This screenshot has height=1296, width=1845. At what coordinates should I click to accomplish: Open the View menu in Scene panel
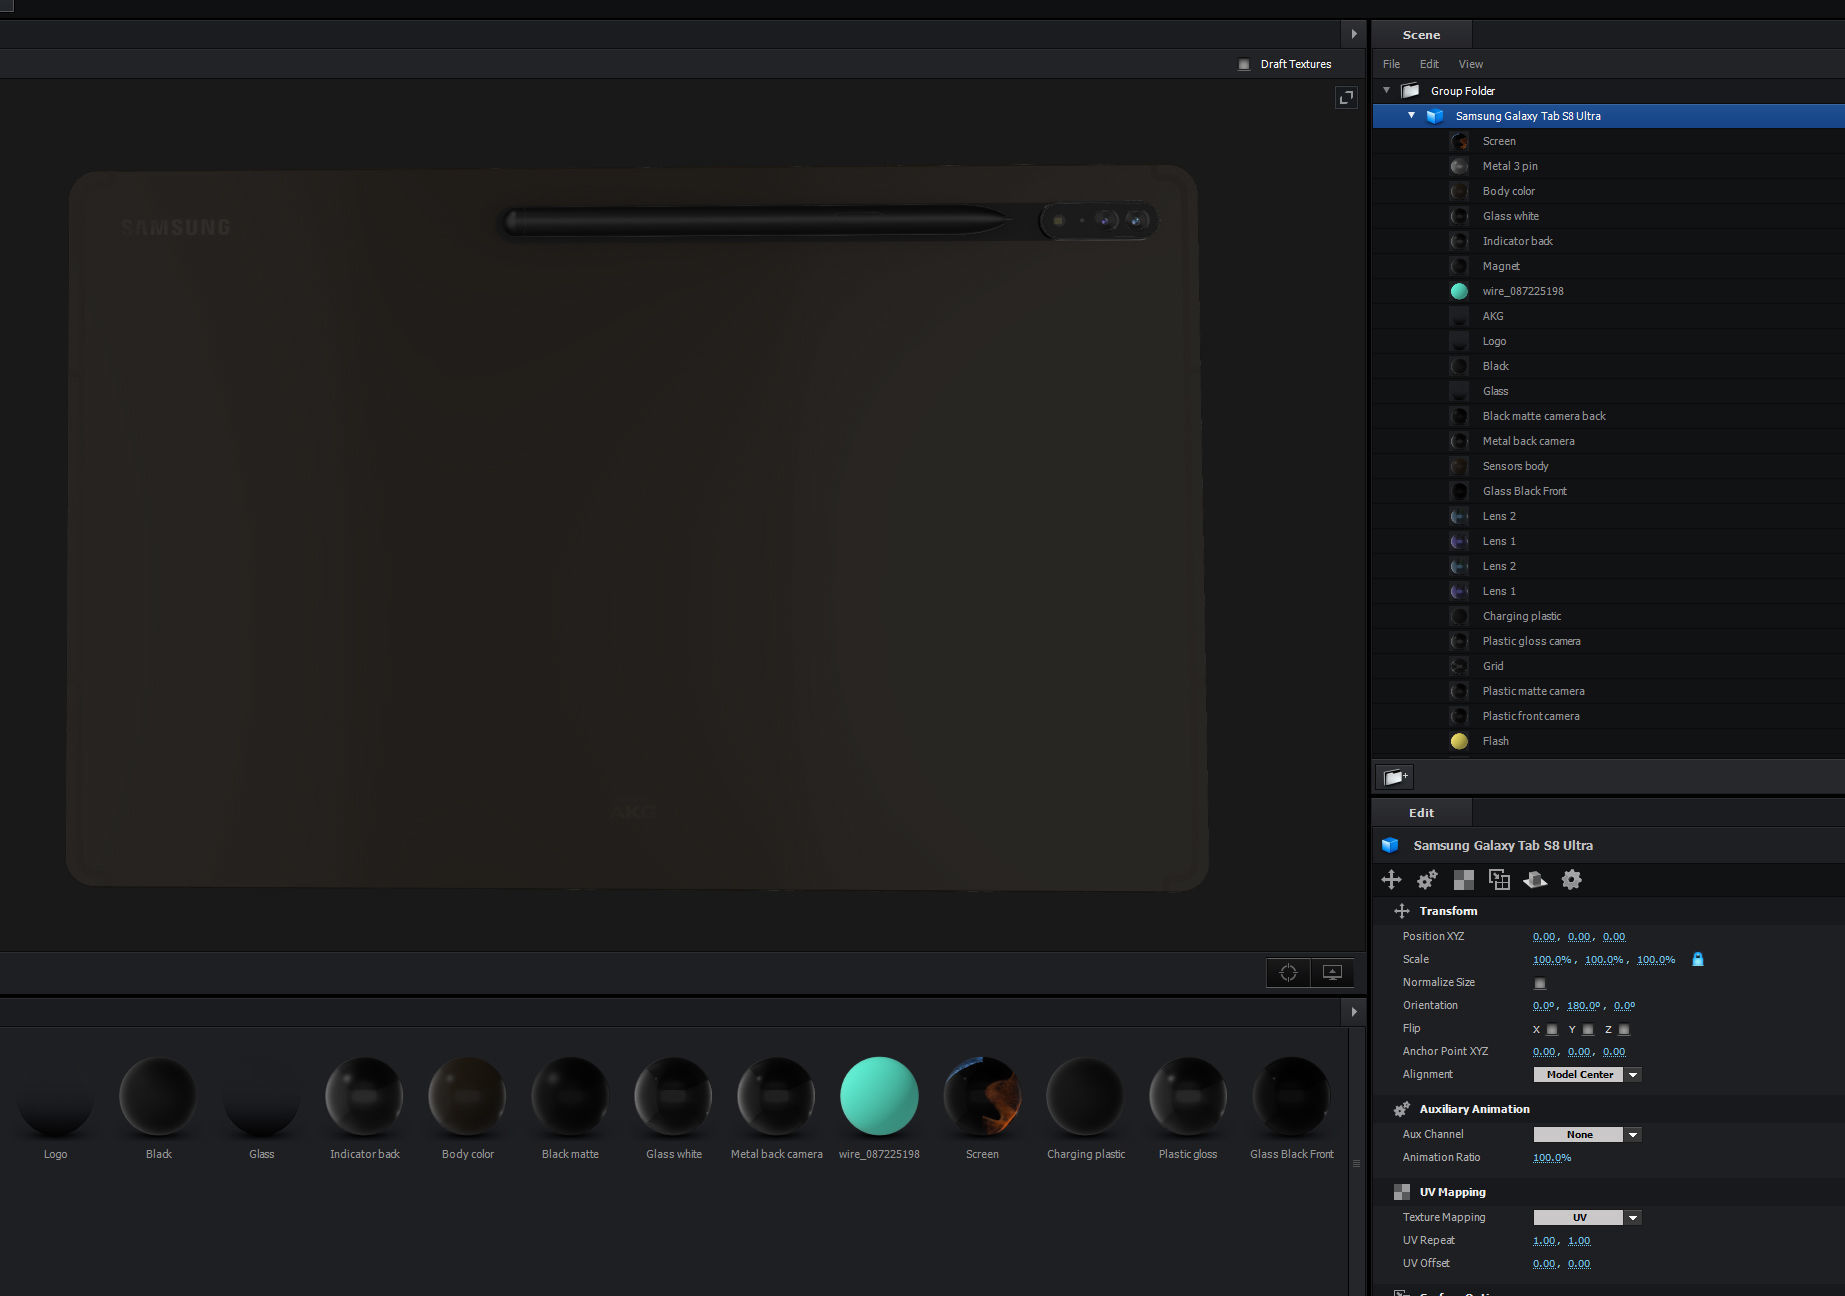point(1470,64)
